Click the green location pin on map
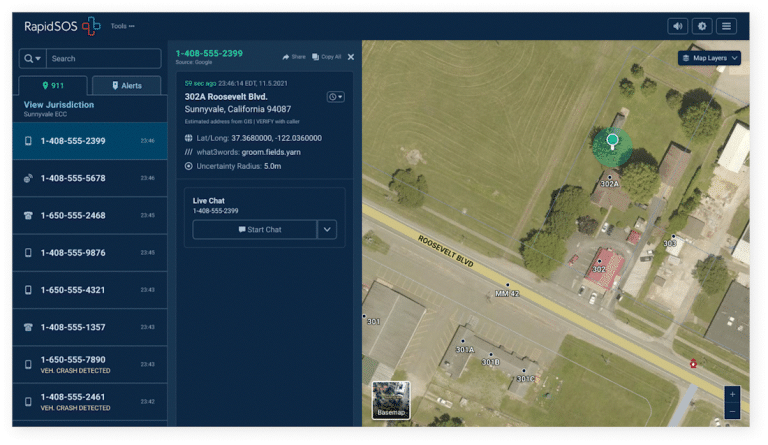The image size is (768, 445). pos(612,141)
